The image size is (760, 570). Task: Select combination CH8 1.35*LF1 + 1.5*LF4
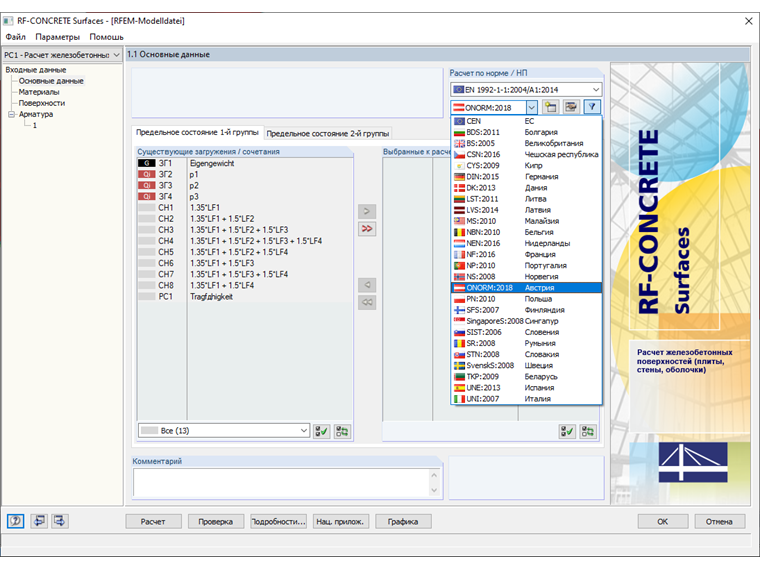coord(245,285)
